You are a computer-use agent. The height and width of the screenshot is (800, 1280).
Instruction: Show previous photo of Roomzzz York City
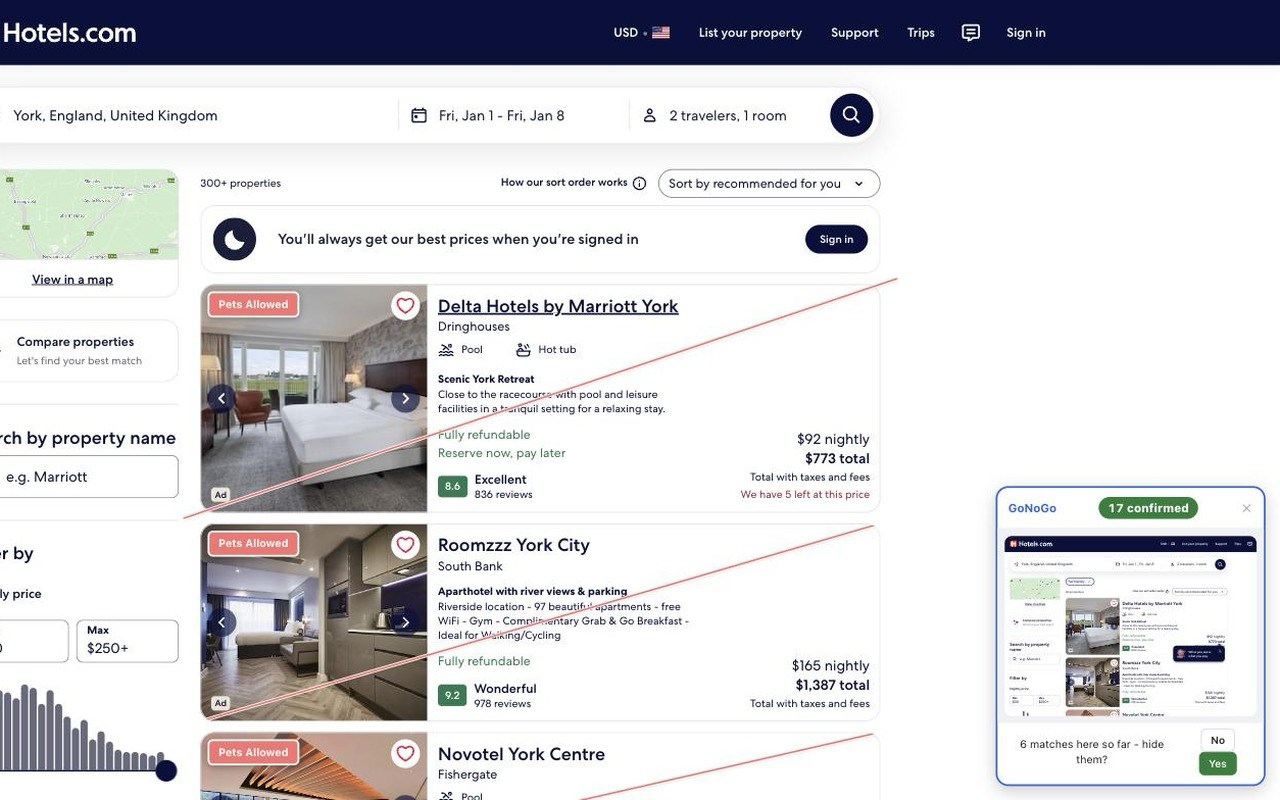221,623
